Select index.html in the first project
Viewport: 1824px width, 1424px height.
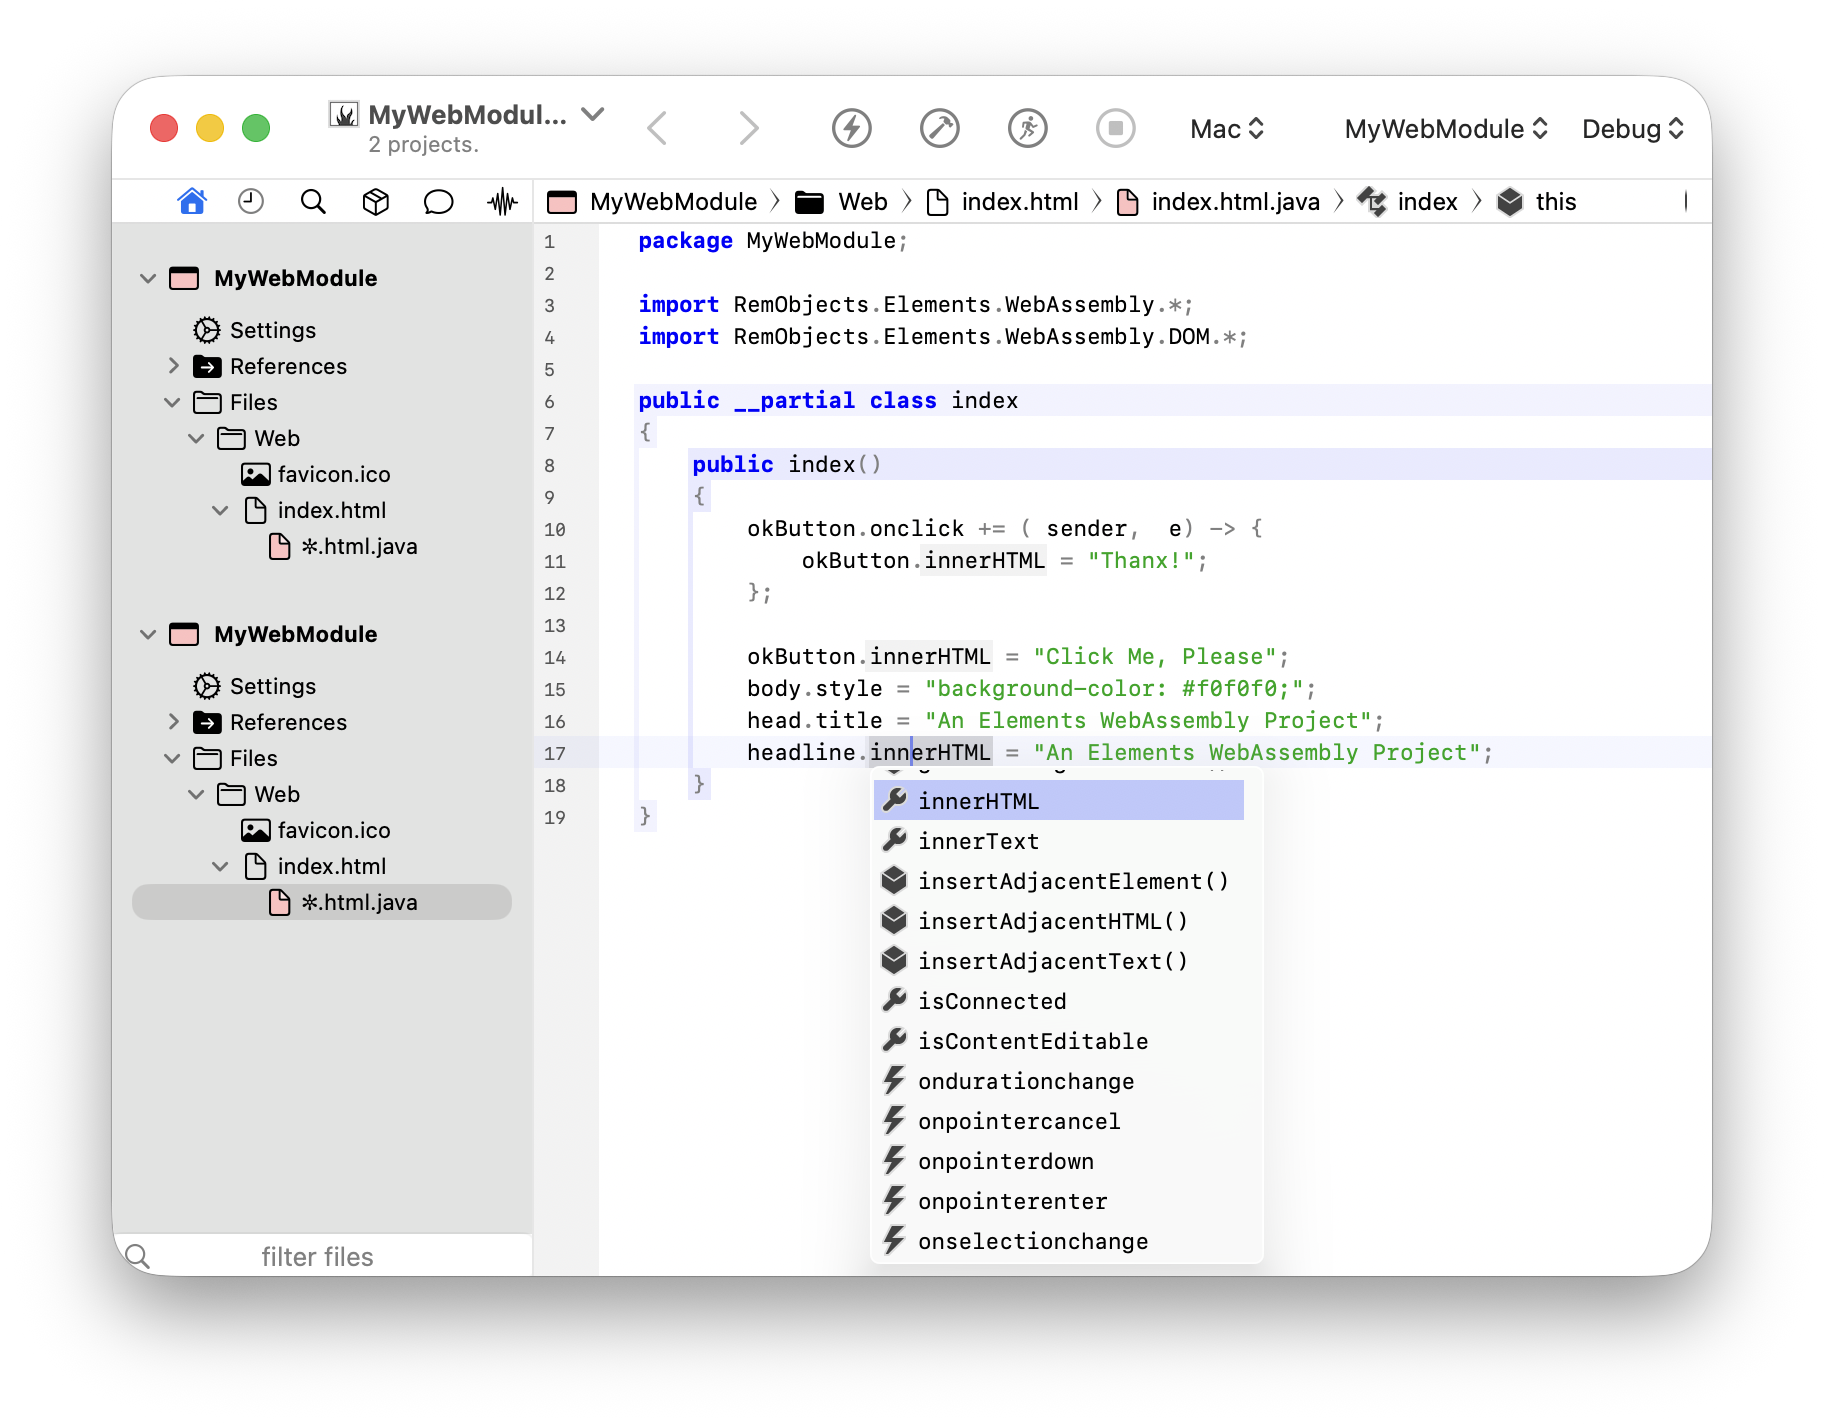[315, 510]
